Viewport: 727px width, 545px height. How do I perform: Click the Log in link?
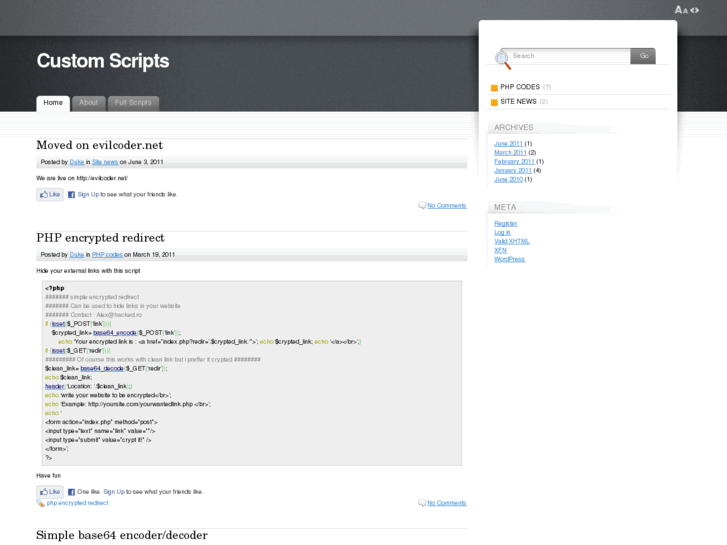(502, 232)
